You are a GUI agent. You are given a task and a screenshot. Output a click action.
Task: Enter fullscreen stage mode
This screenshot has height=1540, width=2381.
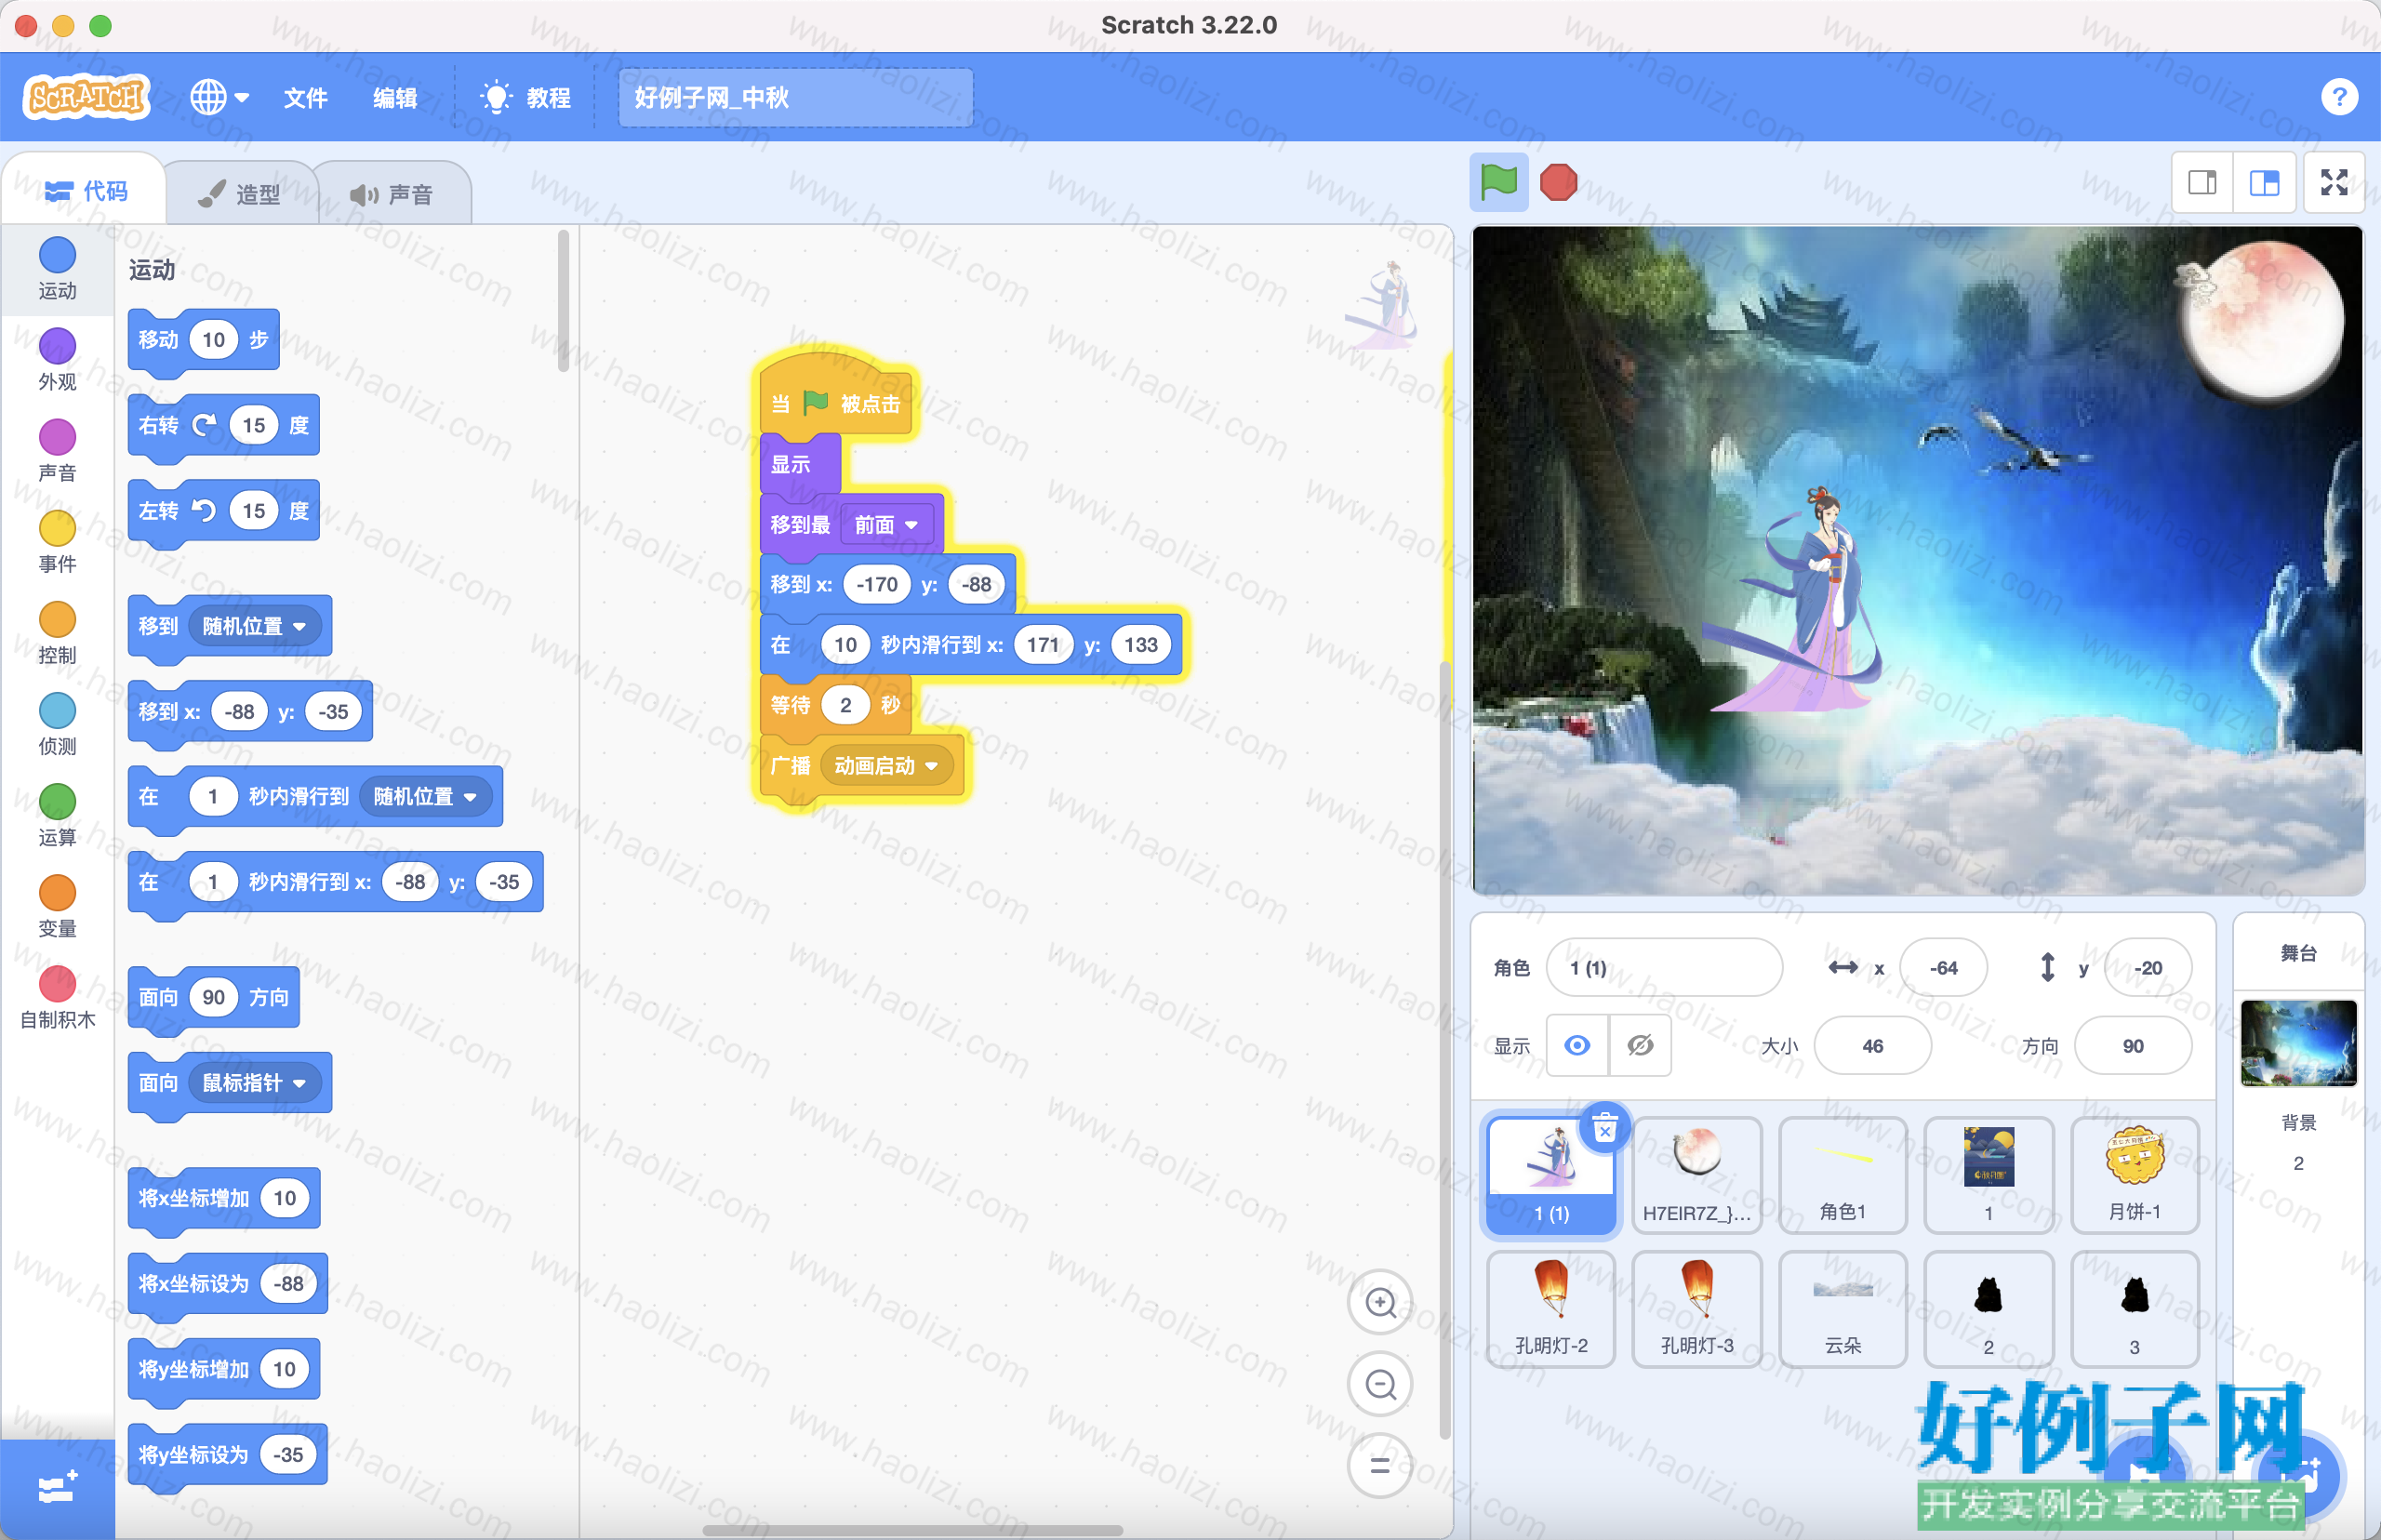(2334, 182)
